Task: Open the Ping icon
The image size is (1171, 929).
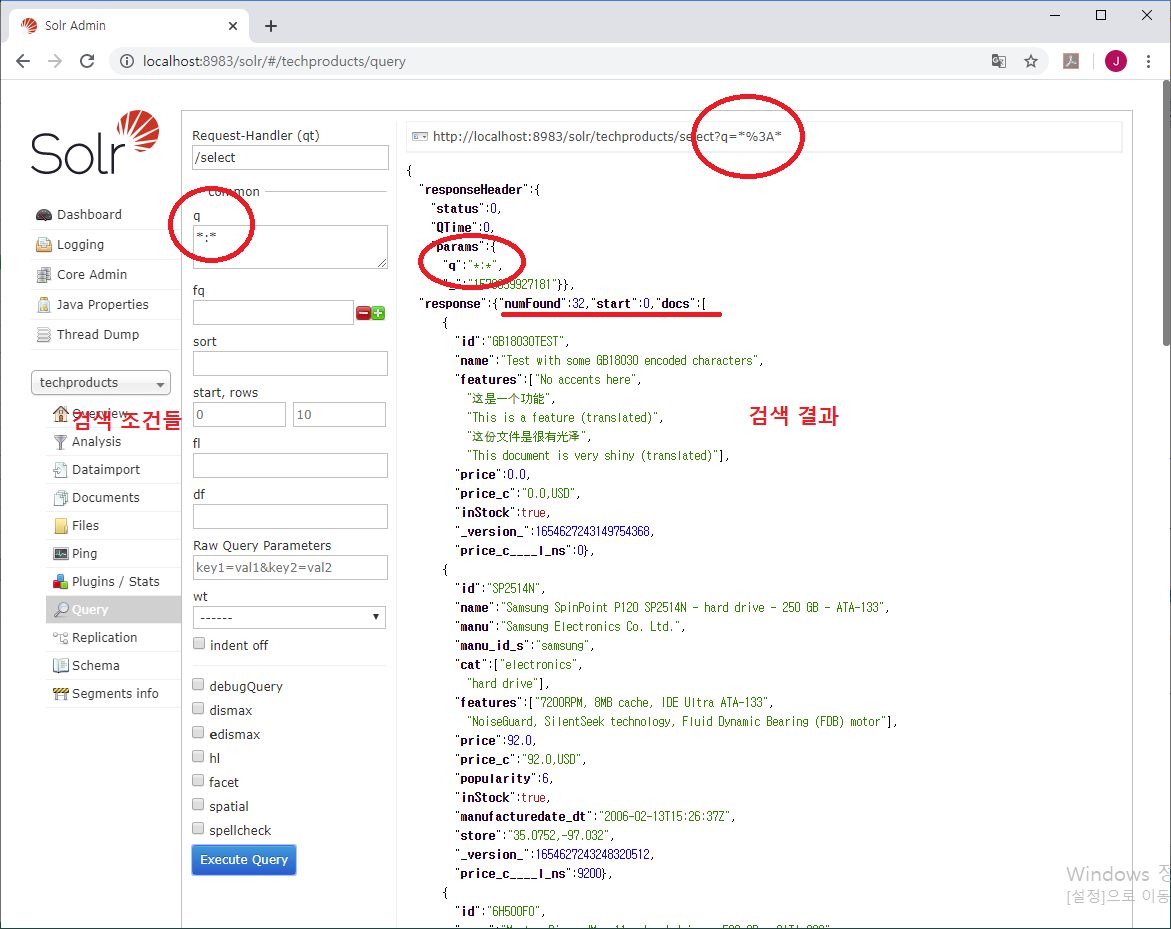Action: (60, 553)
